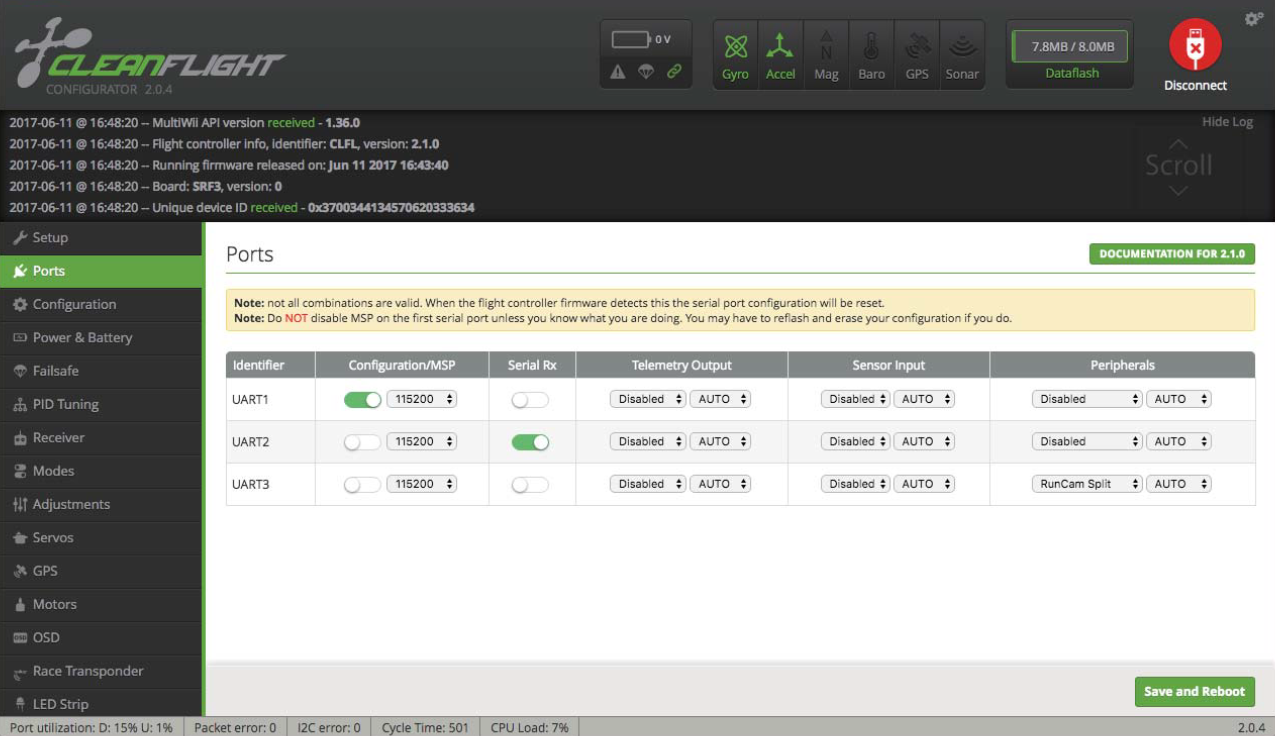Enable Serial Rx toggle on UART3
This screenshot has height=736, width=1275.
[530, 484]
